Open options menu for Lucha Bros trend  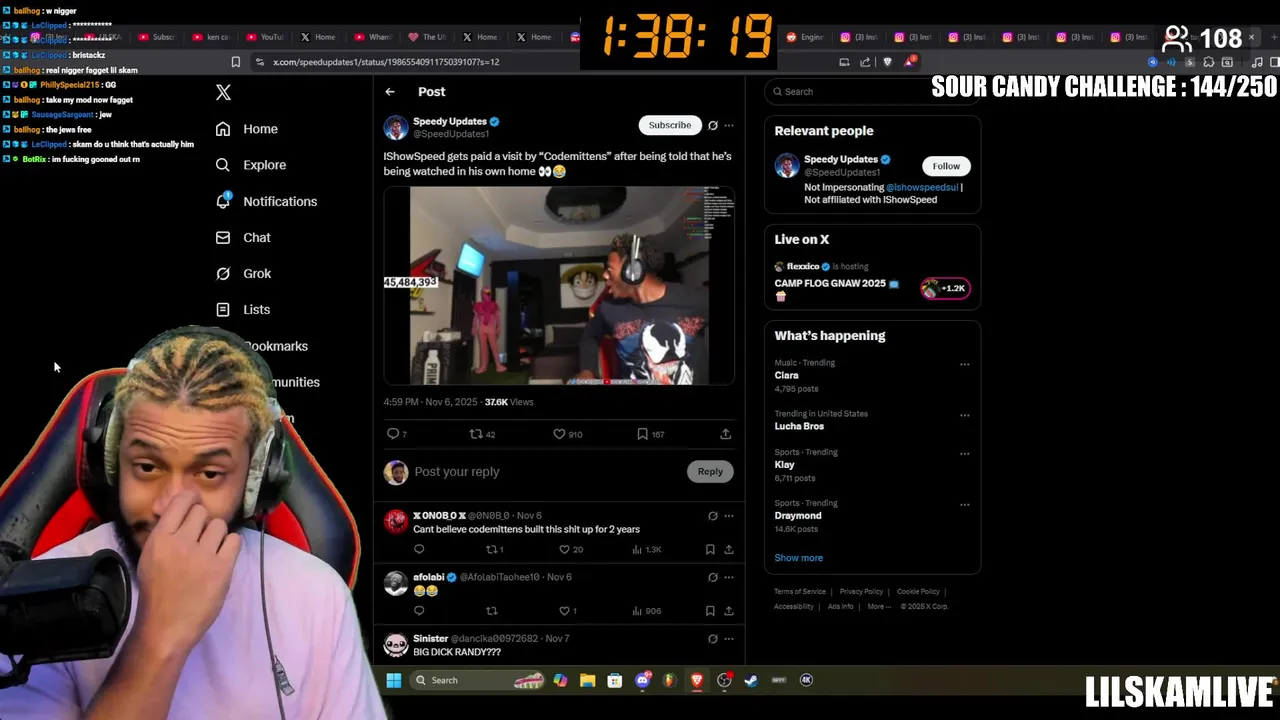965,415
